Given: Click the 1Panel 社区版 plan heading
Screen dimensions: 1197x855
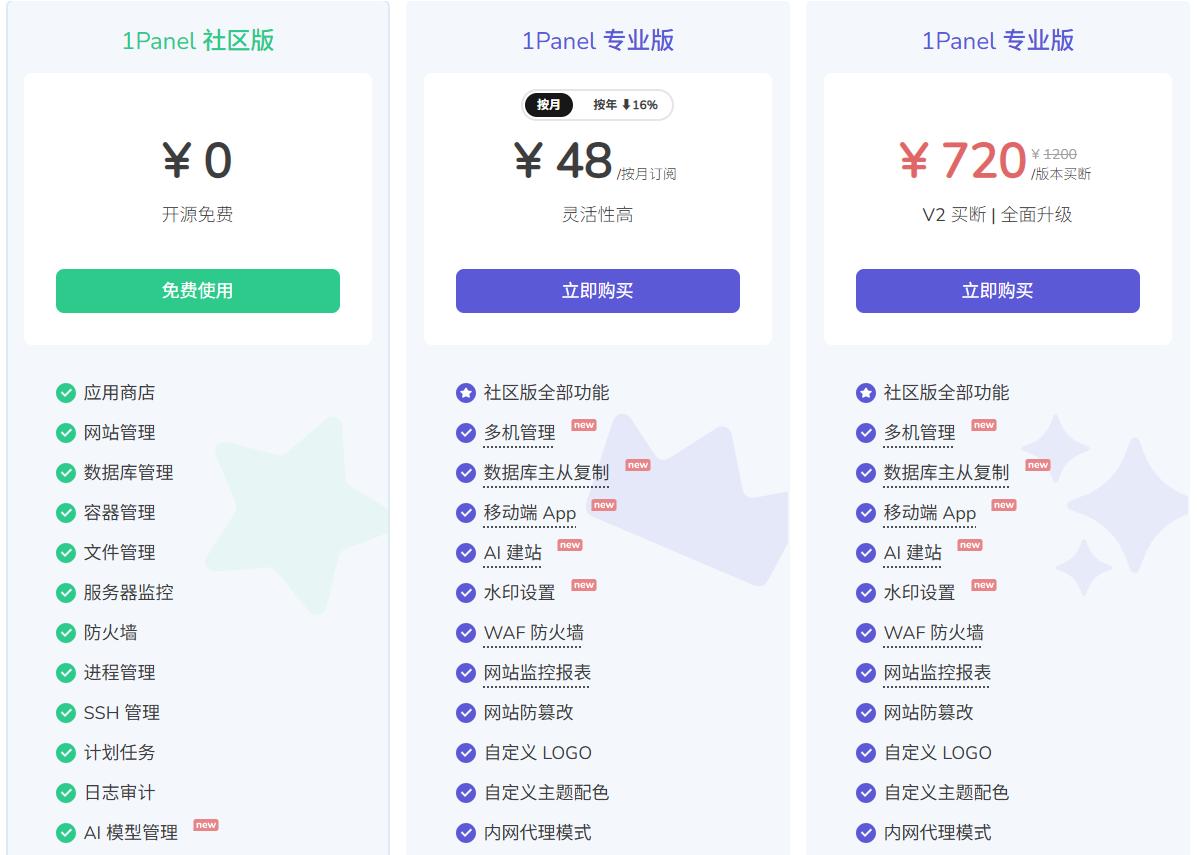Looking at the screenshot, I should click(x=198, y=41).
